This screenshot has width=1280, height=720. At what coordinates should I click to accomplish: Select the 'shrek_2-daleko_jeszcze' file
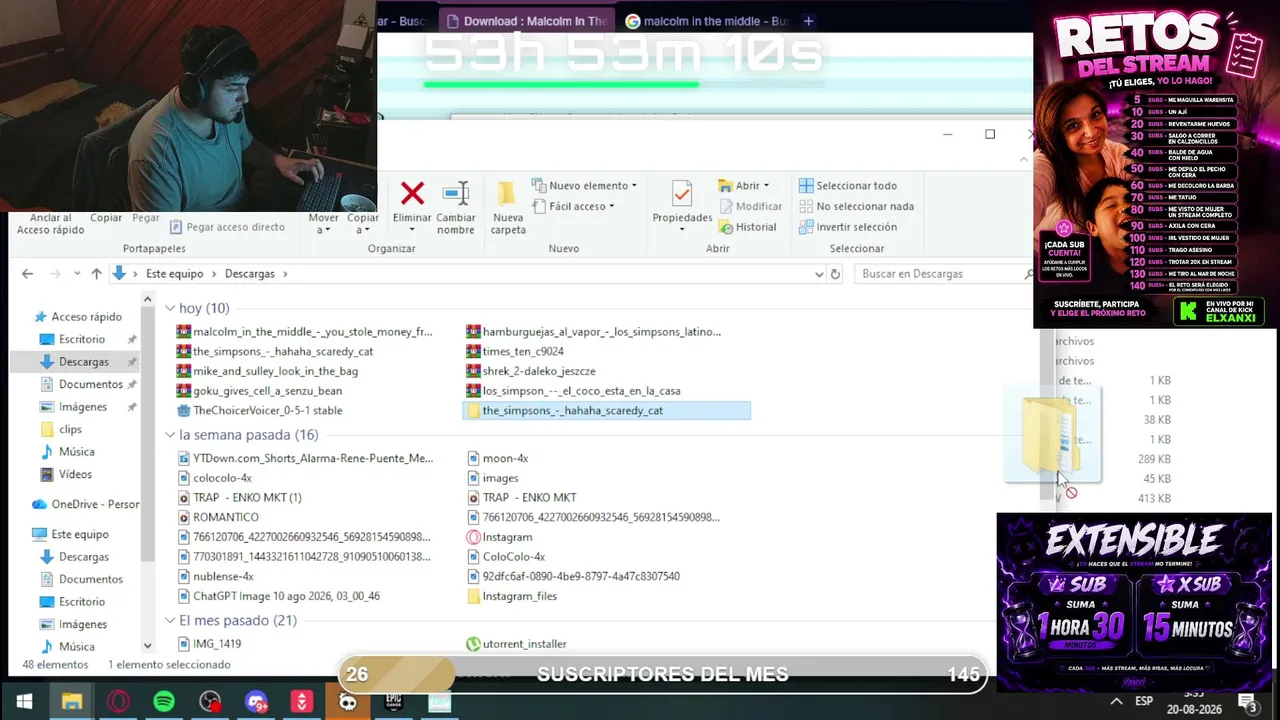click(531, 371)
